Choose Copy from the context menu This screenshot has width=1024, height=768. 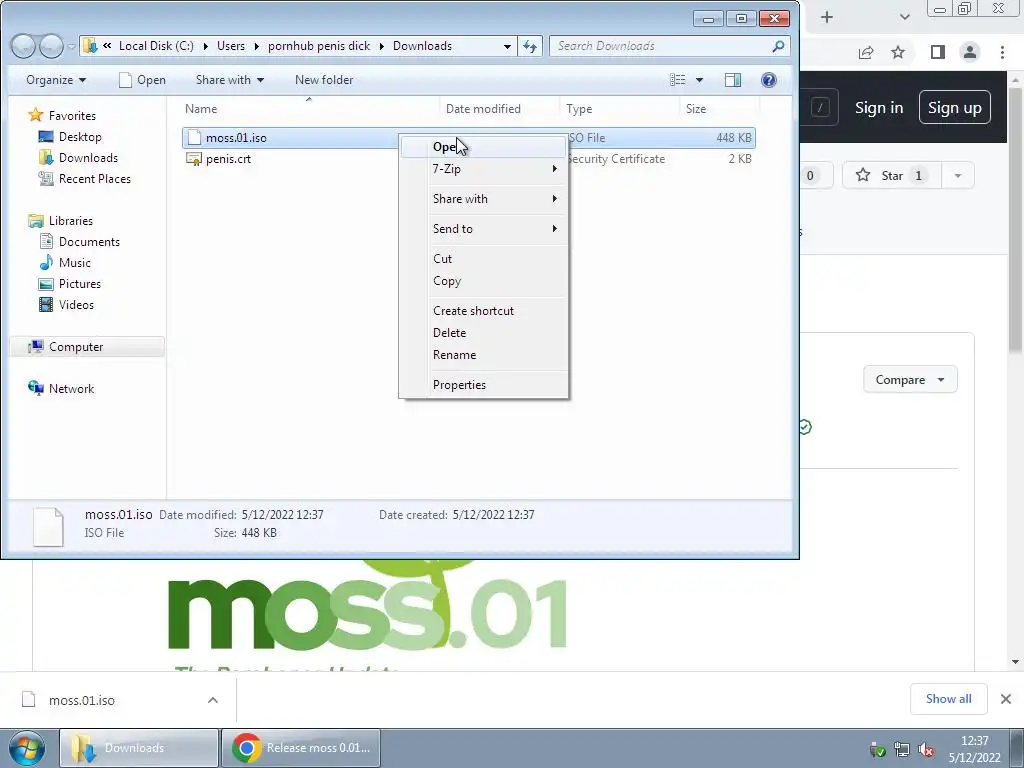pos(483,281)
